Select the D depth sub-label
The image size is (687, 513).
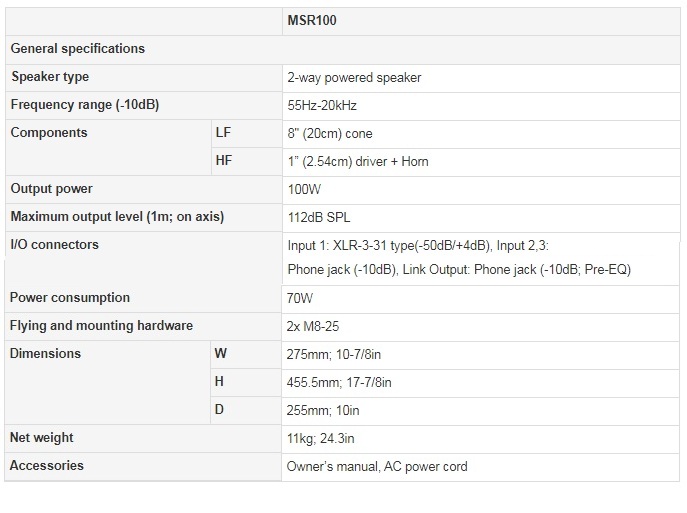click(x=219, y=410)
